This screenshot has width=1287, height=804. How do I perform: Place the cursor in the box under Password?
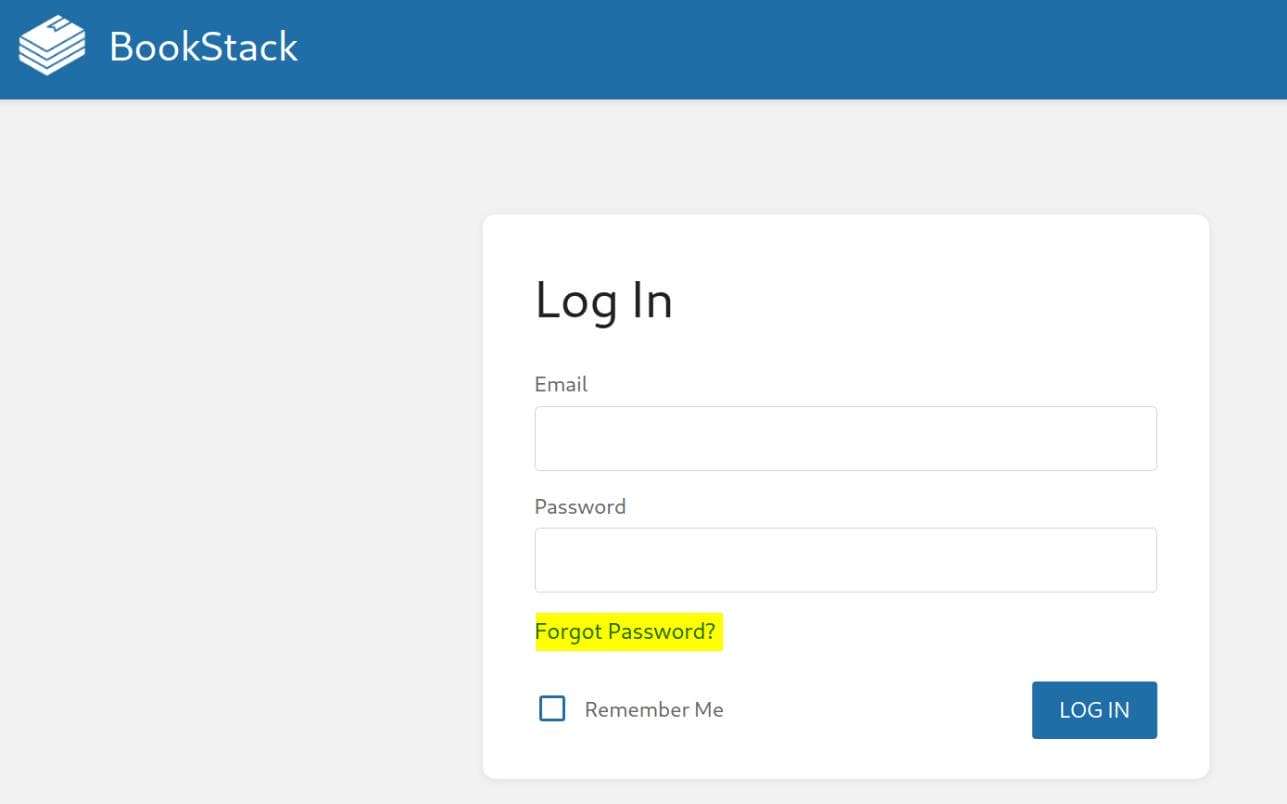click(845, 560)
